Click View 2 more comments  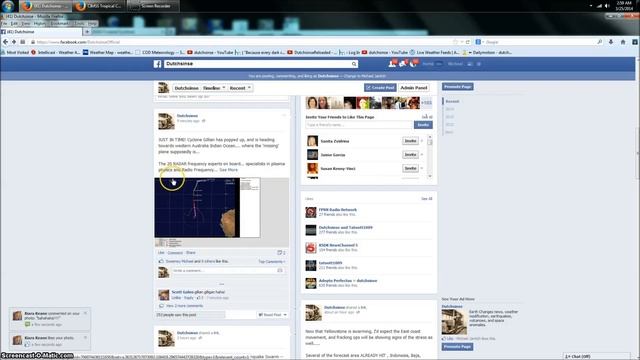point(184,306)
